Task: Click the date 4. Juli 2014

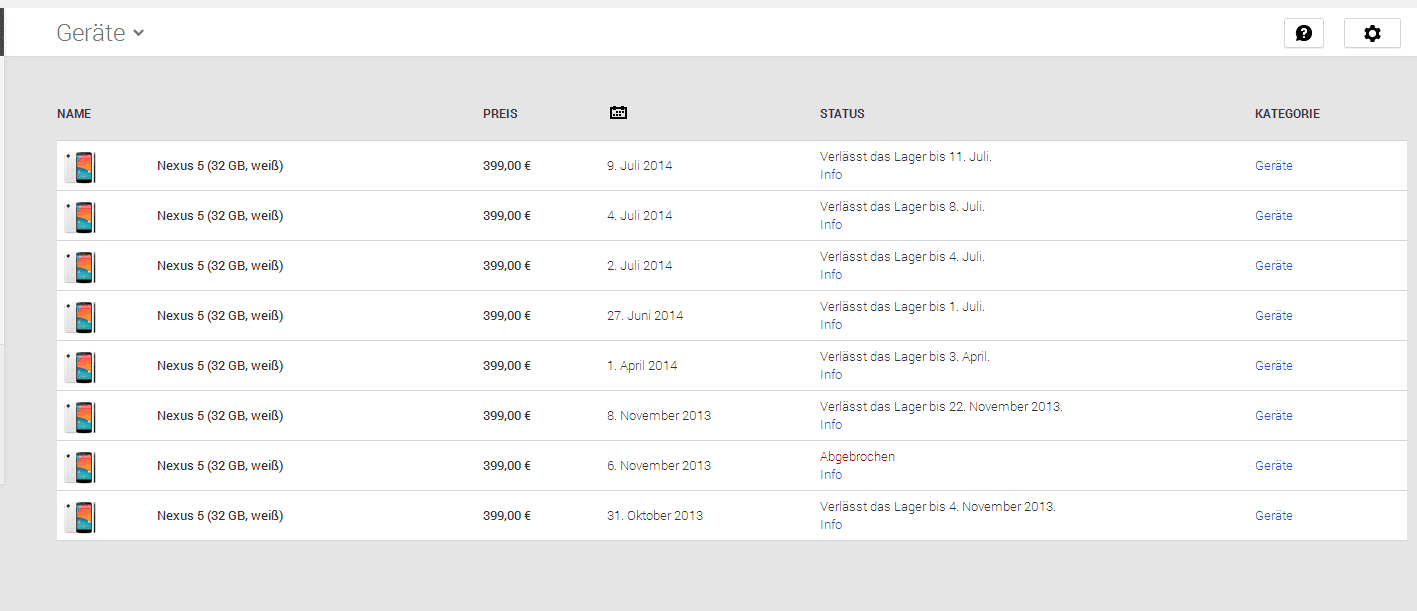Action: tap(640, 216)
